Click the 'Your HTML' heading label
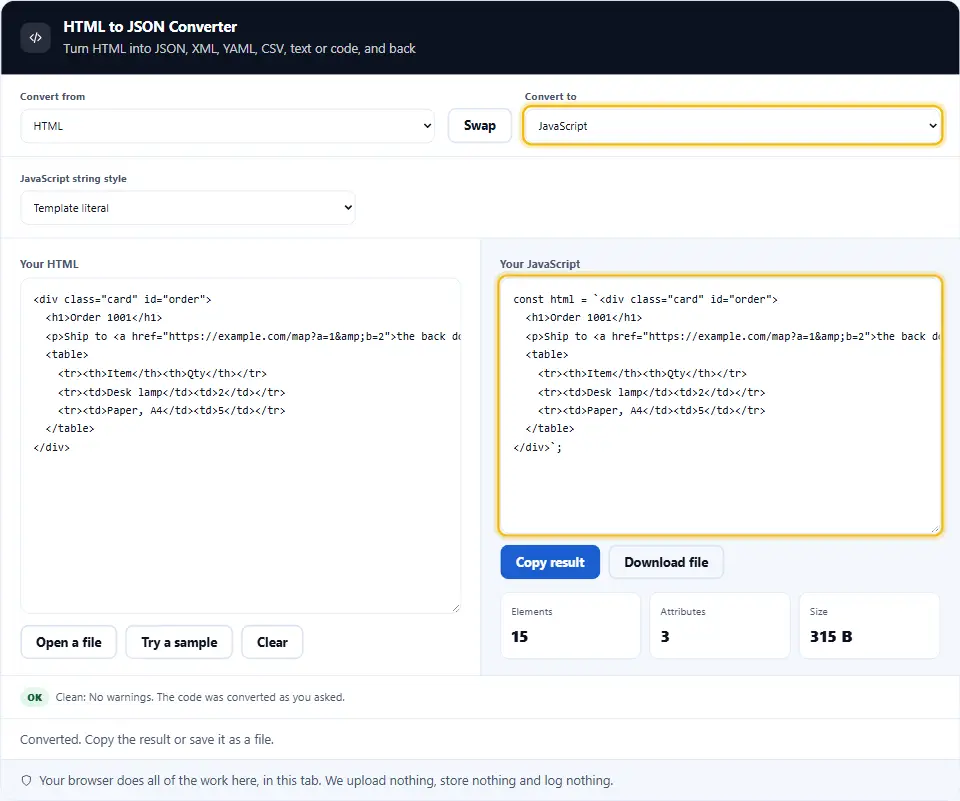960x801 pixels. [49, 264]
